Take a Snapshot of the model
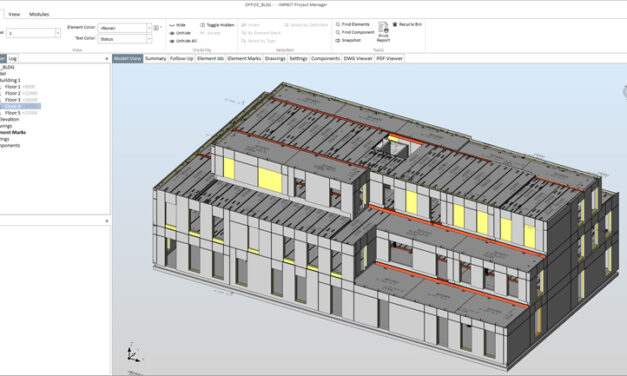Viewport: 627px width, 376px height. point(348,40)
